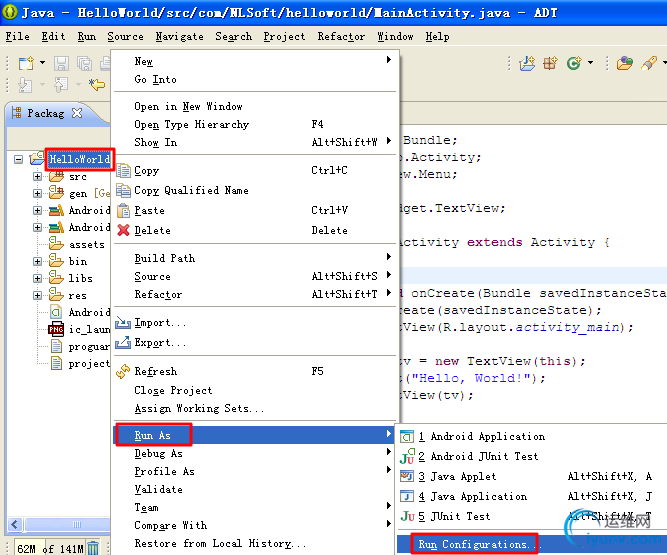Expand the second Android library node

coord(37,228)
